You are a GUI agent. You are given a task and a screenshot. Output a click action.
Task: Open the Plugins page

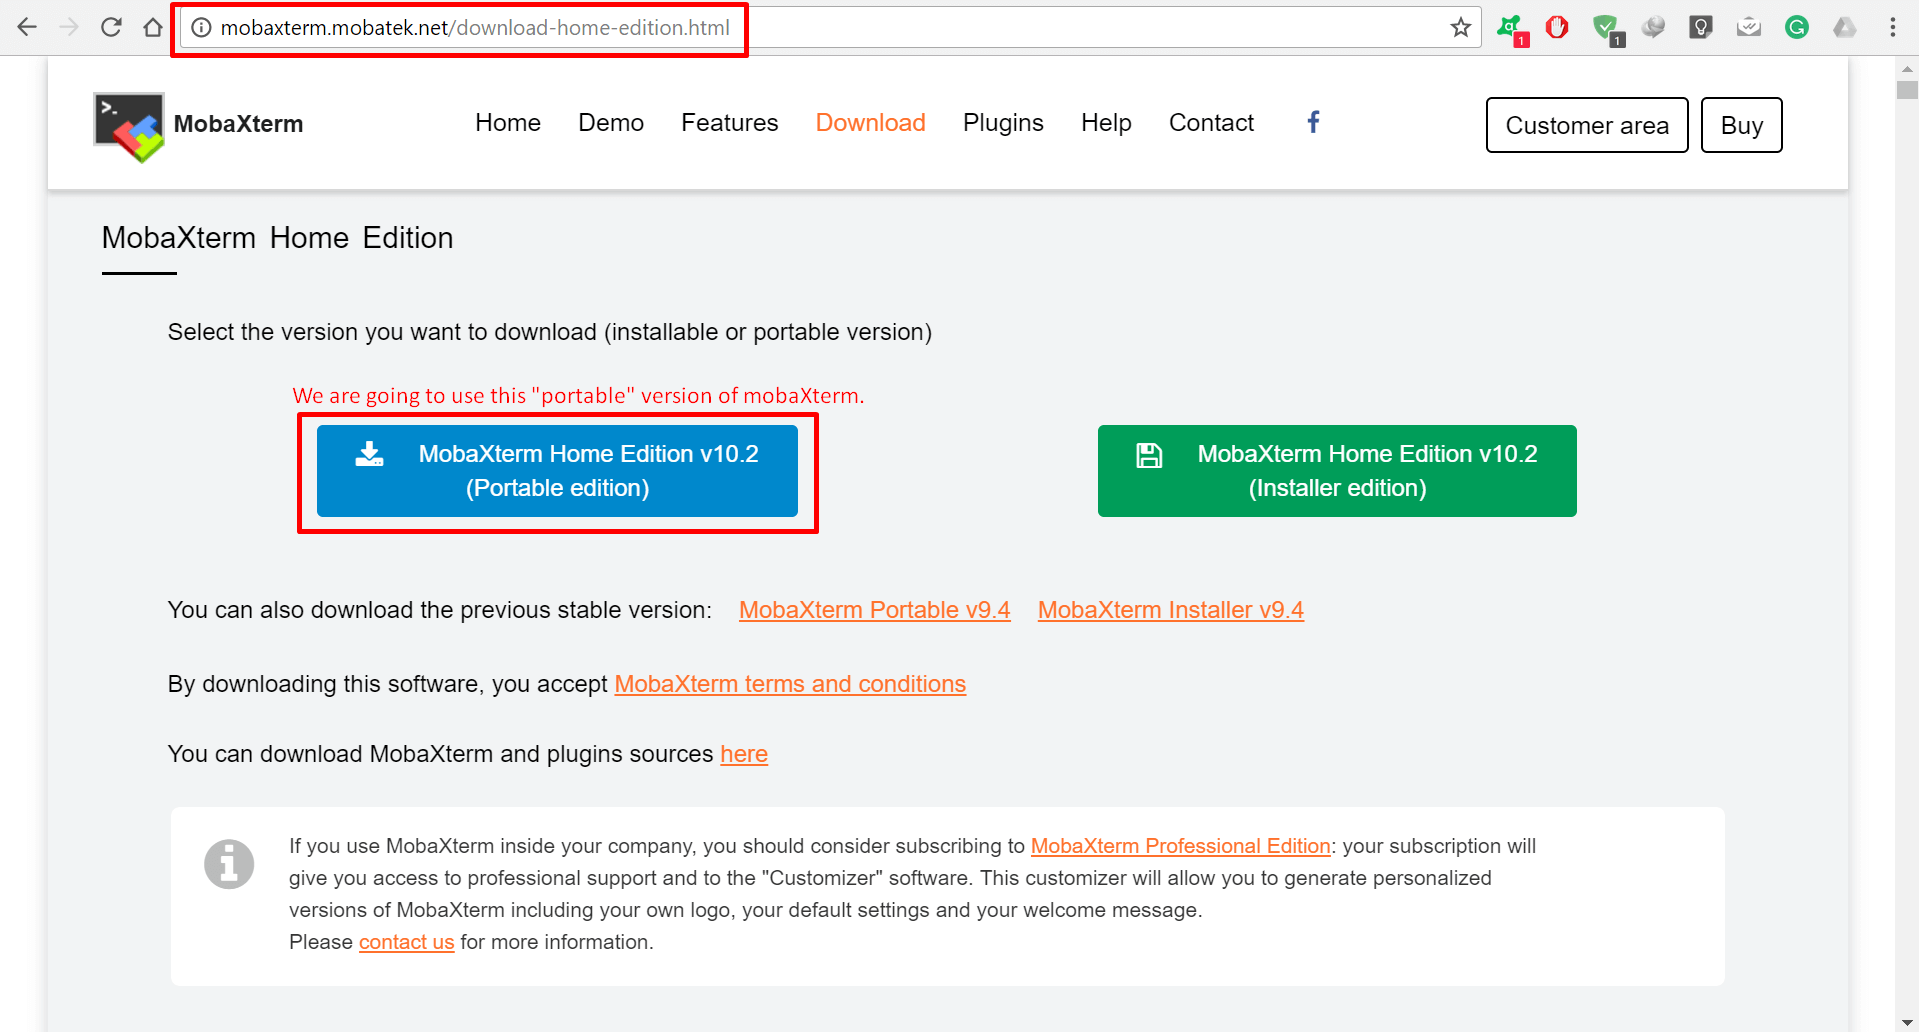pyautogui.click(x=1003, y=123)
